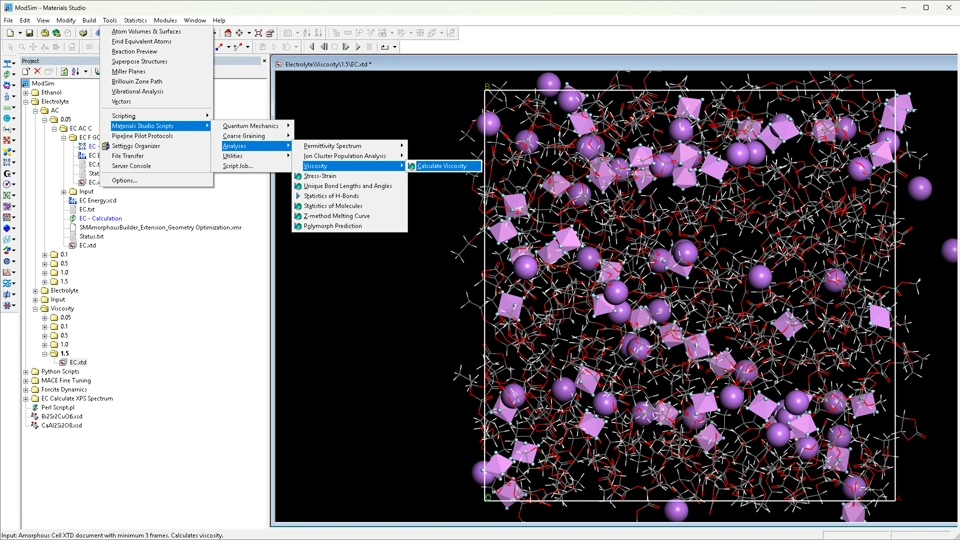Click the Save icon in the toolbar
This screenshot has height=540, width=960.
[30, 33]
